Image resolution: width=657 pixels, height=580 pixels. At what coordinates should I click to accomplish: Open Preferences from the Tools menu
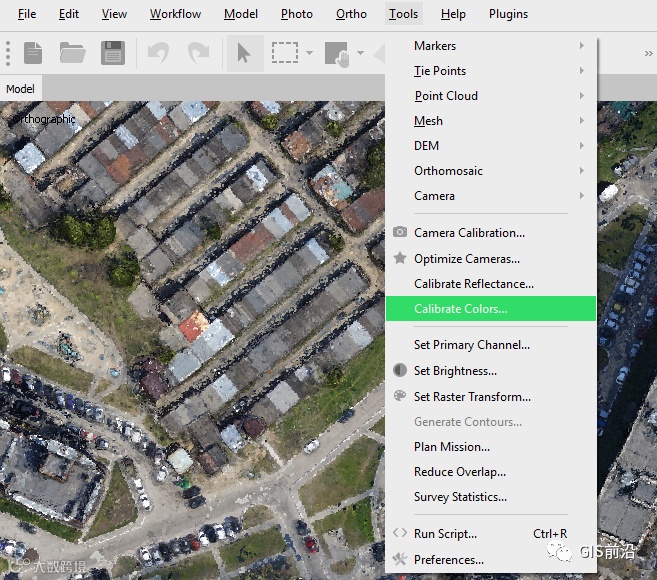pyautogui.click(x=449, y=560)
